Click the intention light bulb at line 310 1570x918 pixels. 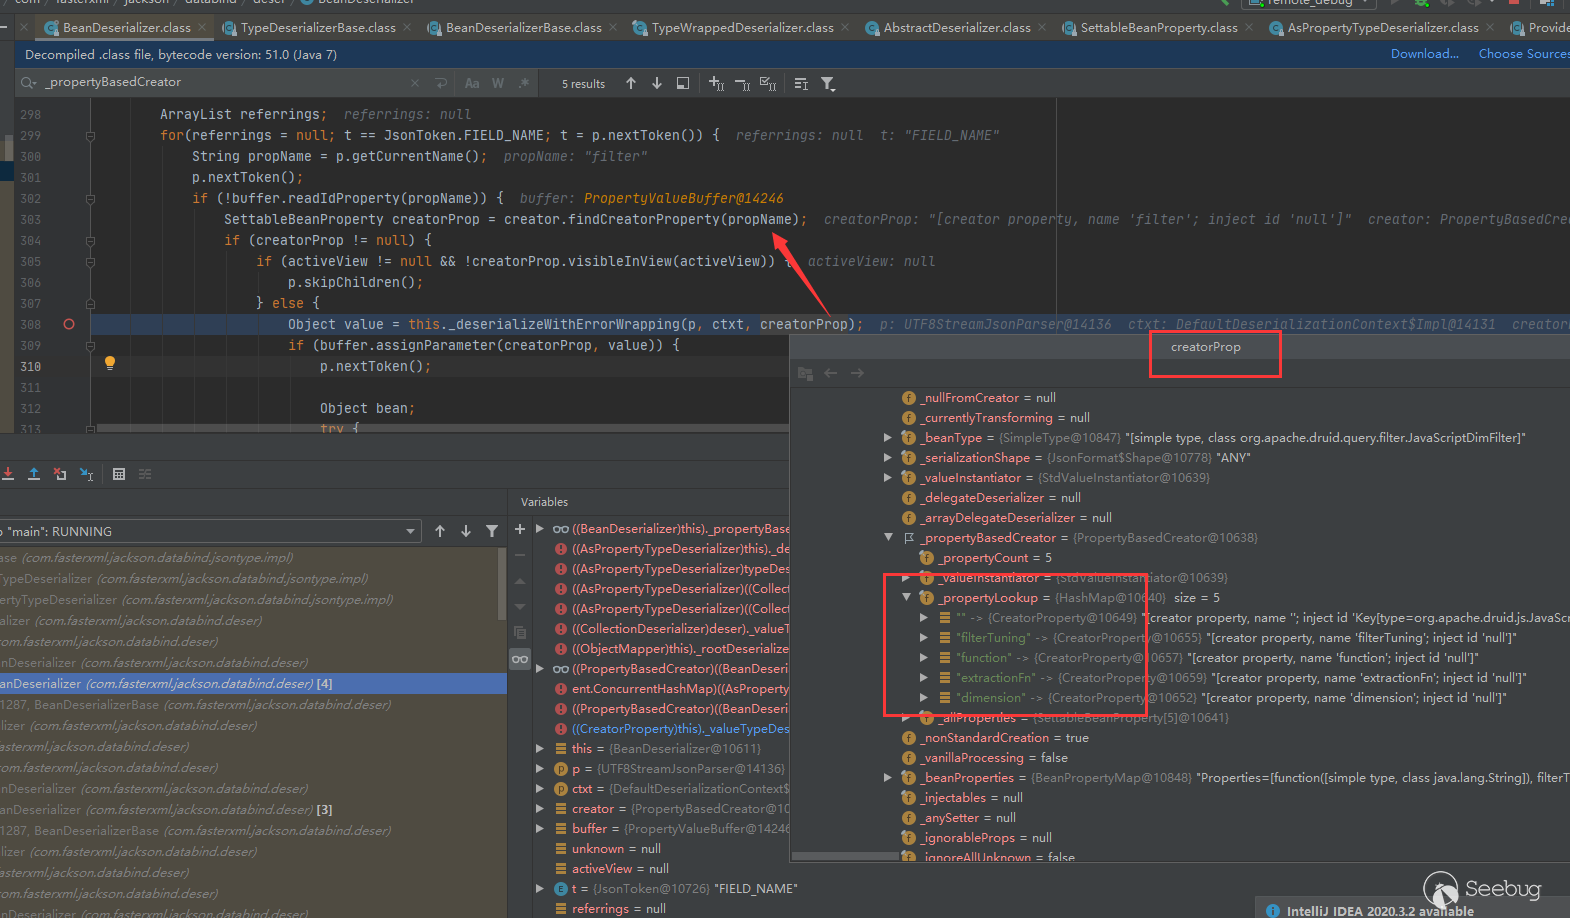point(110,363)
